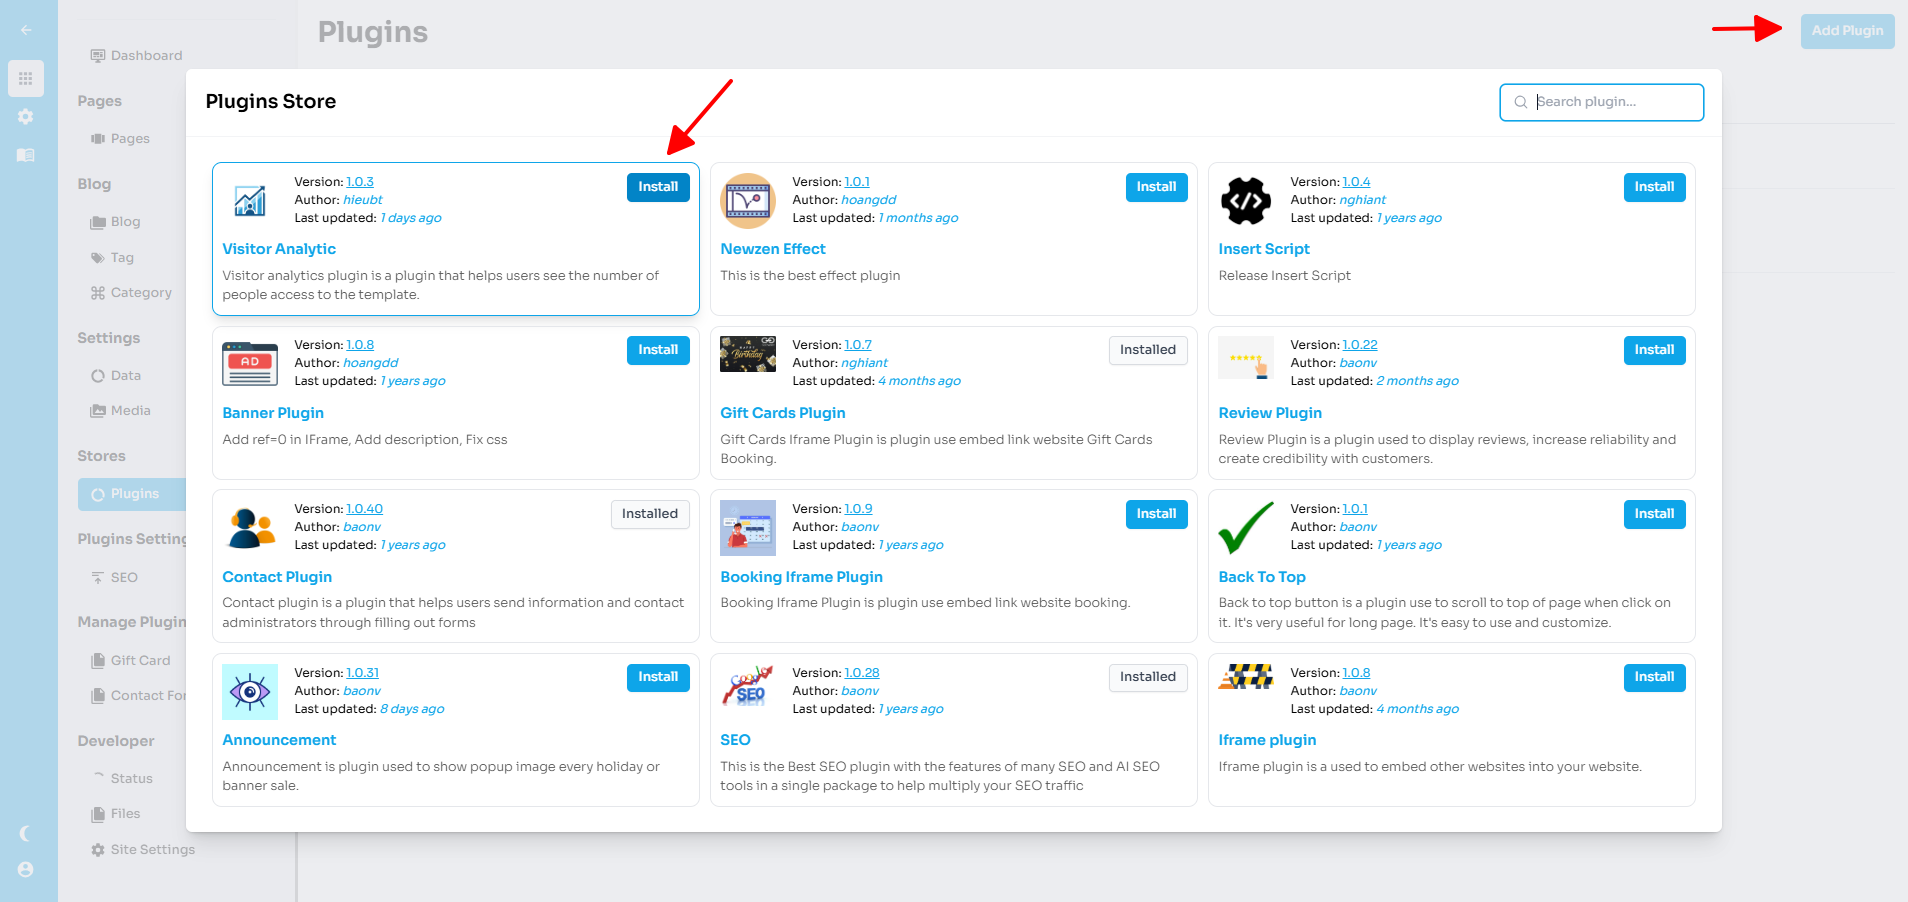Image resolution: width=1908 pixels, height=902 pixels.
Task: Click the Visitor Analytic chart icon
Action: [x=249, y=201]
